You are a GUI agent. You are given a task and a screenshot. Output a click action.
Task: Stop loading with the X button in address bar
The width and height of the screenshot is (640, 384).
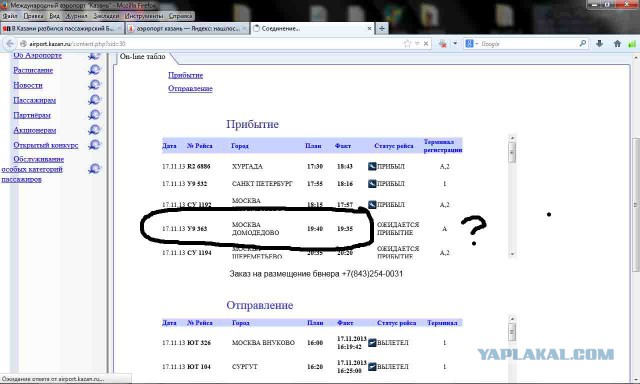[426, 44]
